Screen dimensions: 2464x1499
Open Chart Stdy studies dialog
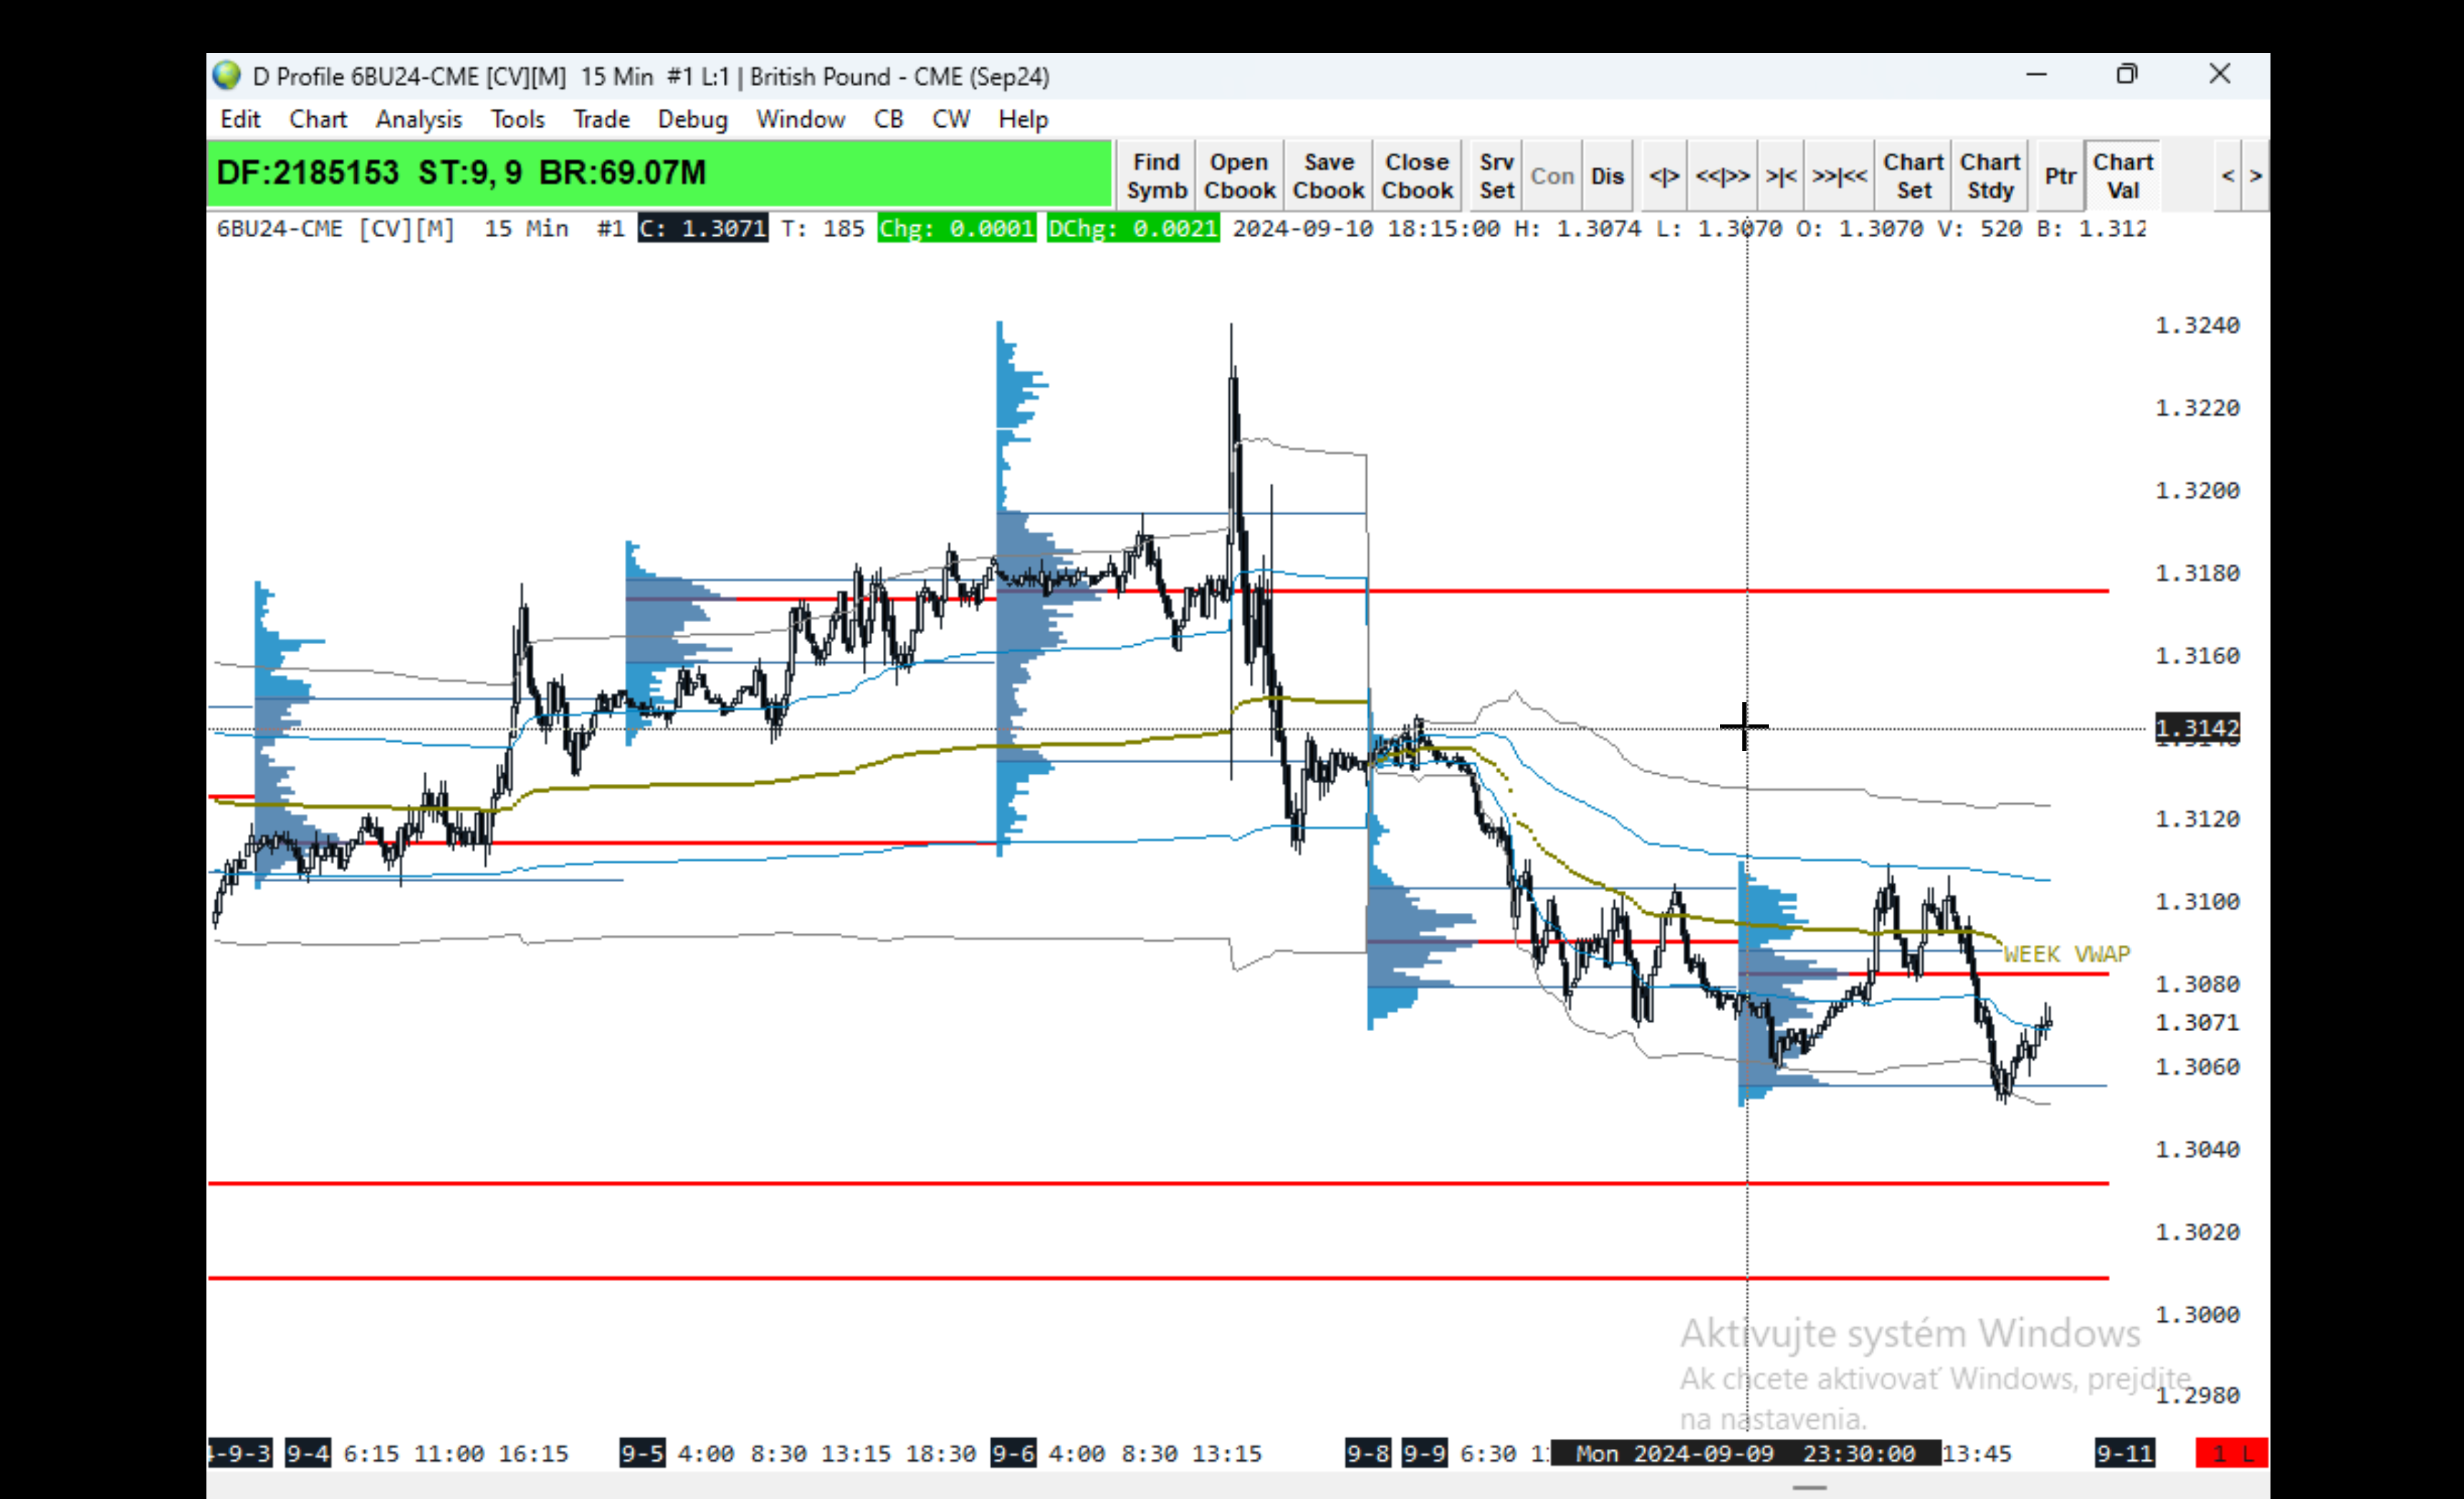1990,176
